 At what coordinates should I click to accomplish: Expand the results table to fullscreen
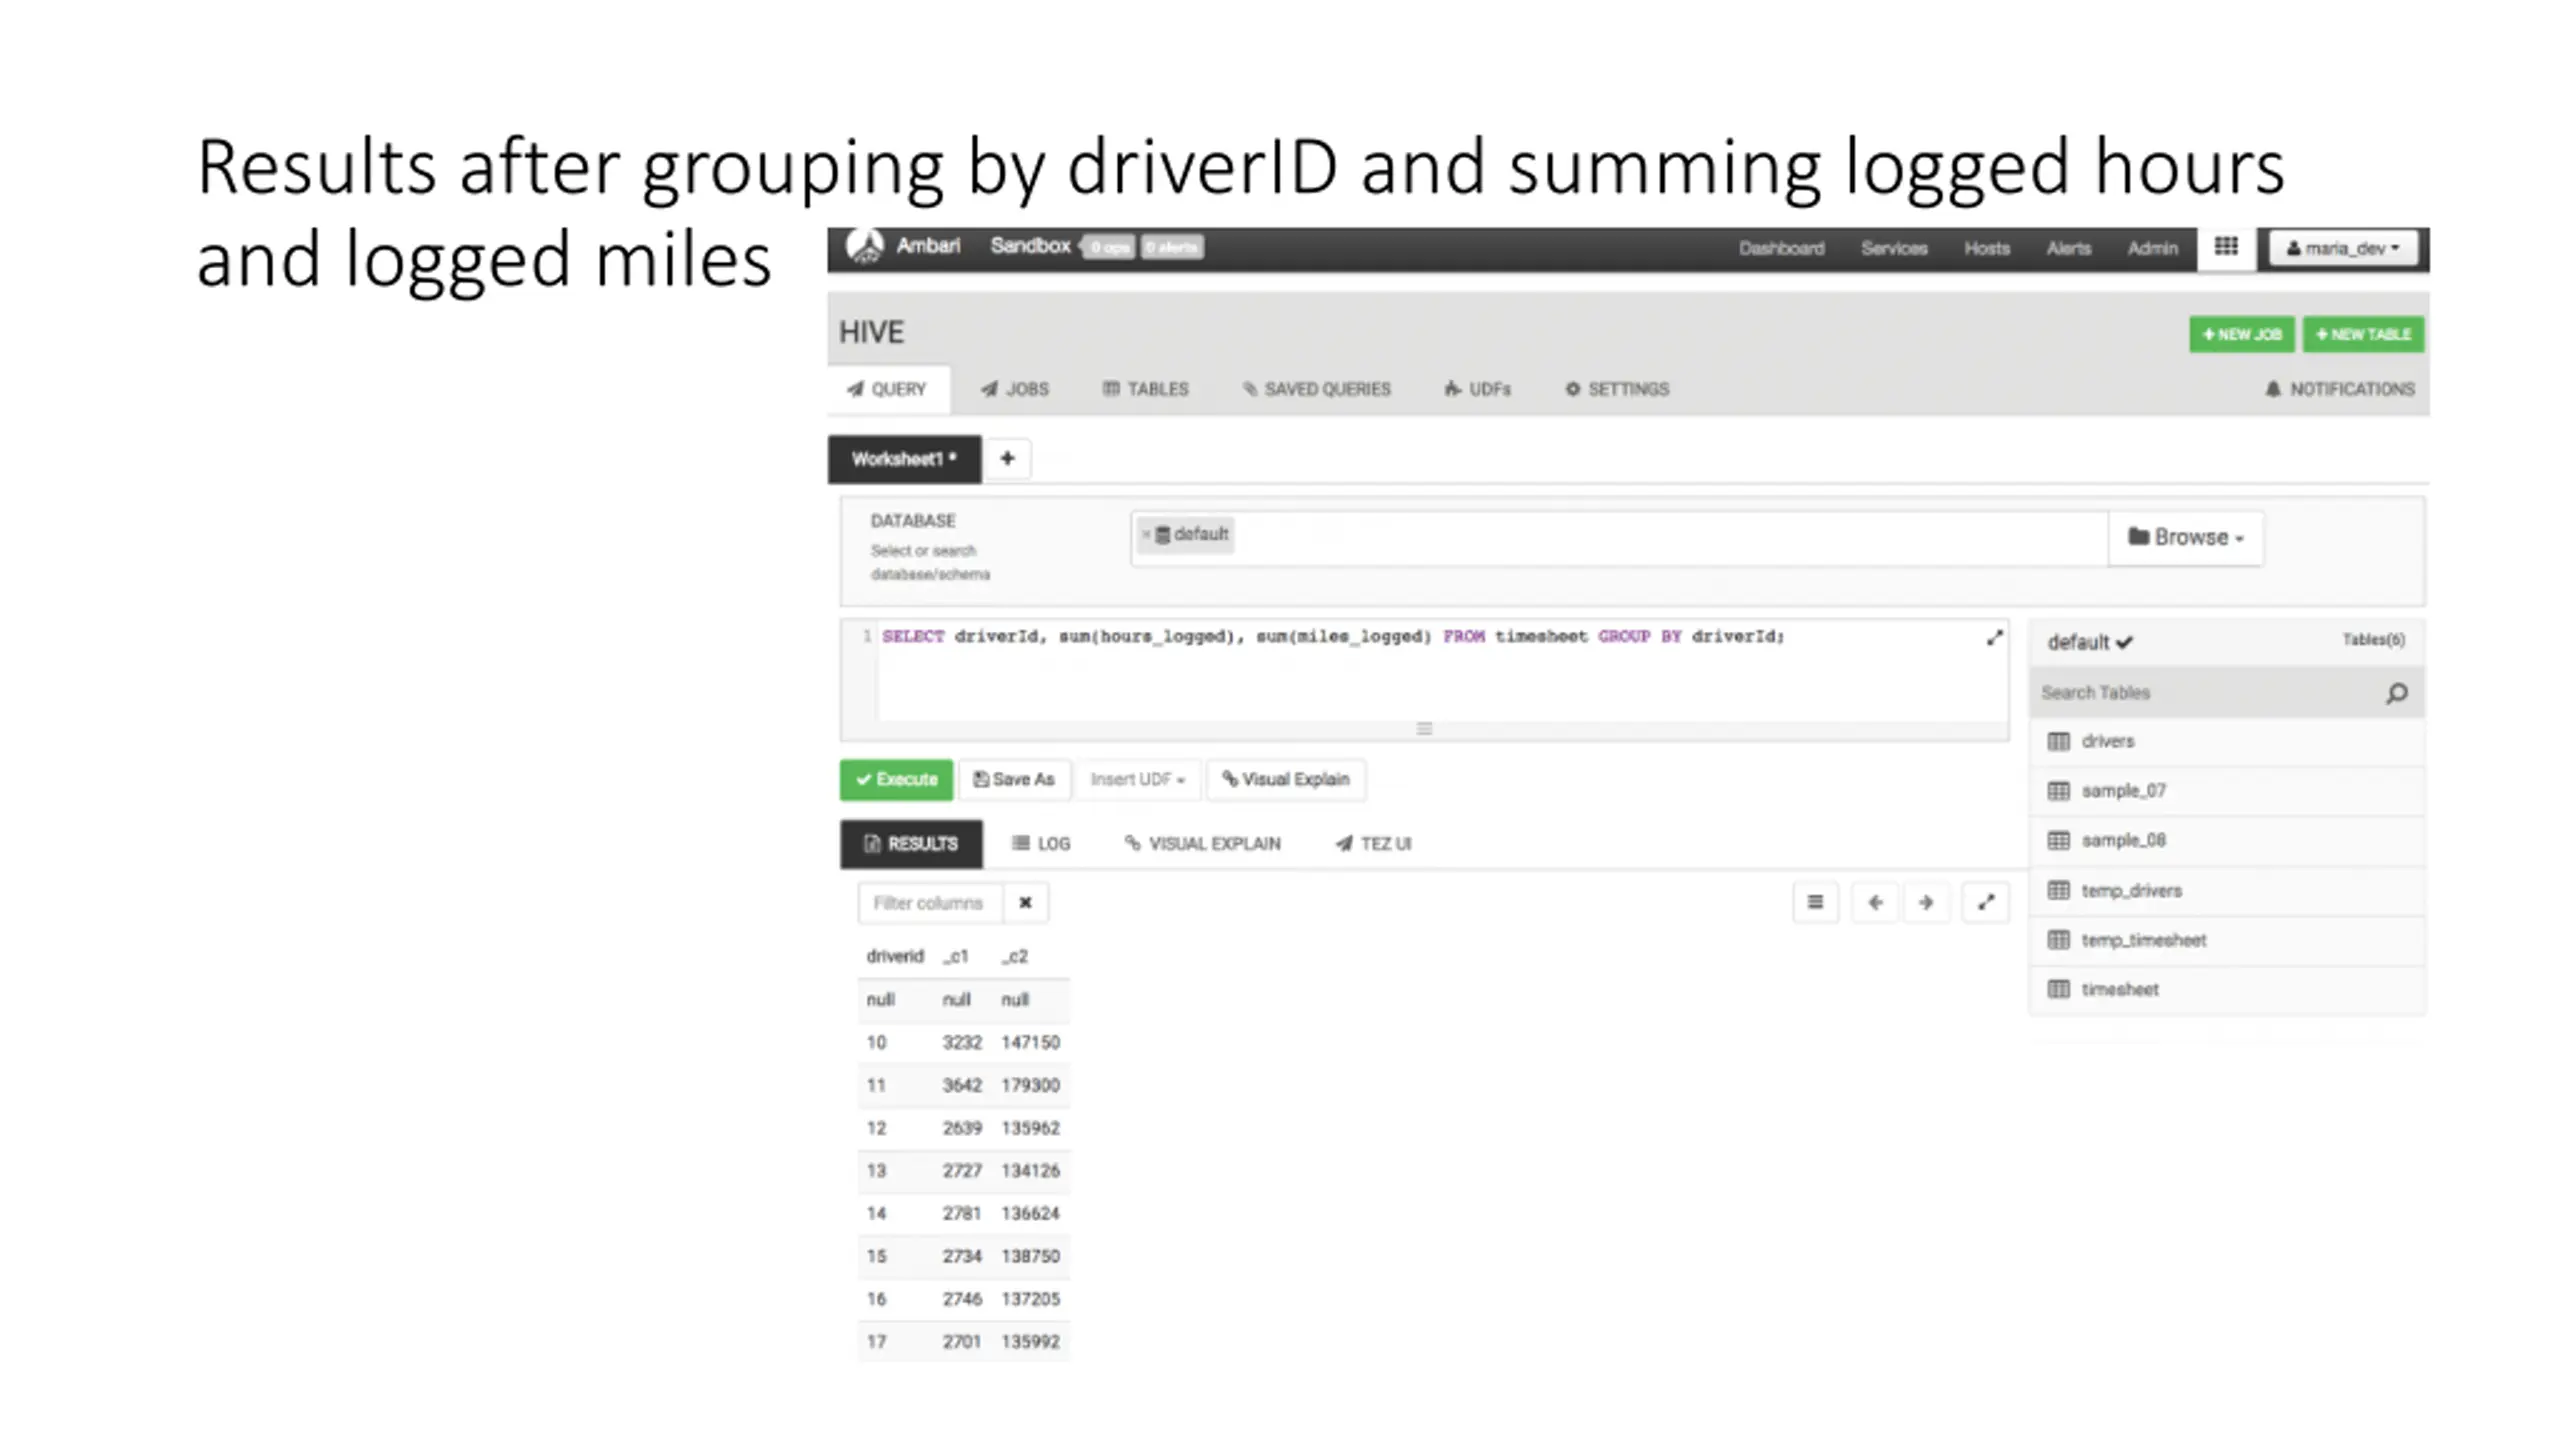coord(1986,903)
